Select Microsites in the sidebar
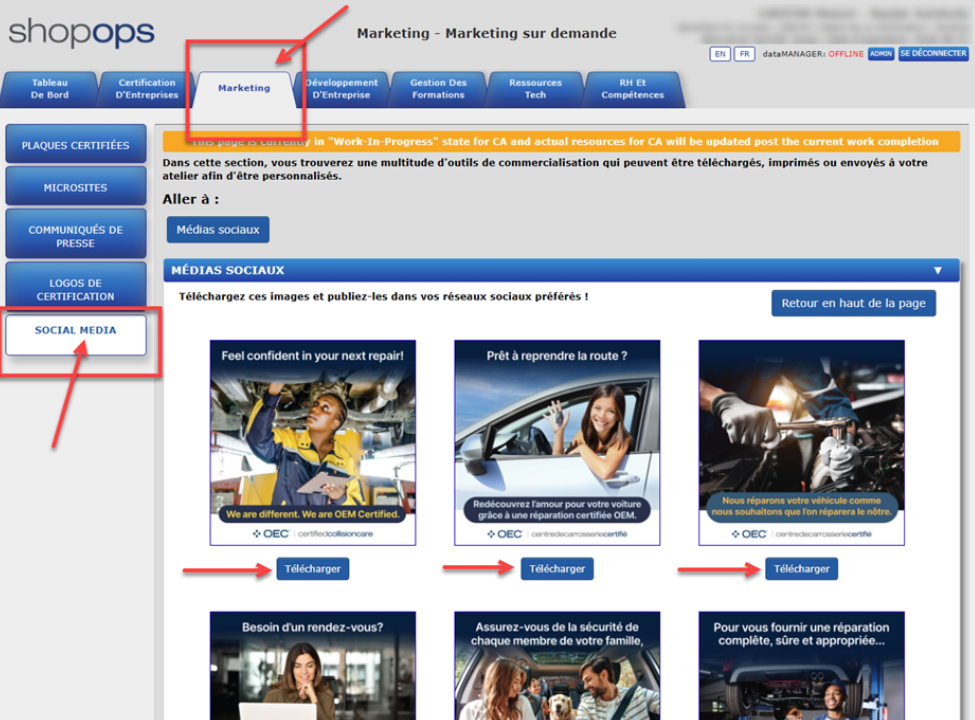The image size is (975, 720). [x=76, y=187]
